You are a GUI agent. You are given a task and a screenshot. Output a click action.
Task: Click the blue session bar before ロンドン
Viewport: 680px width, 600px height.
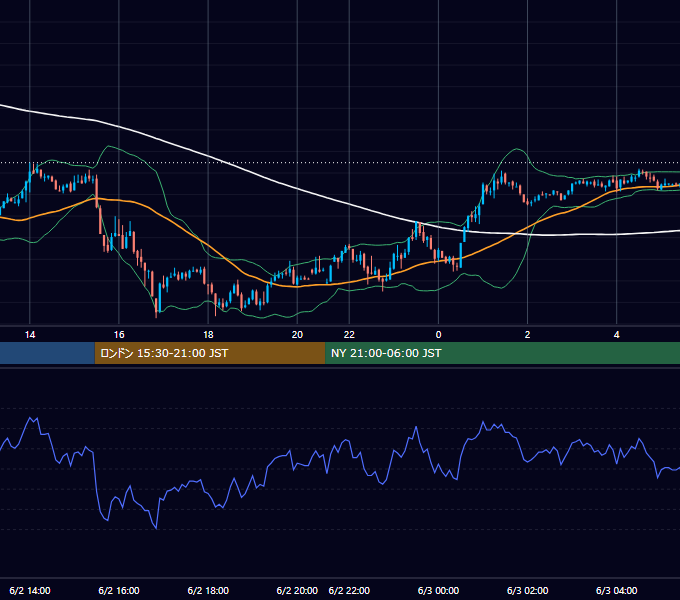click(47, 353)
